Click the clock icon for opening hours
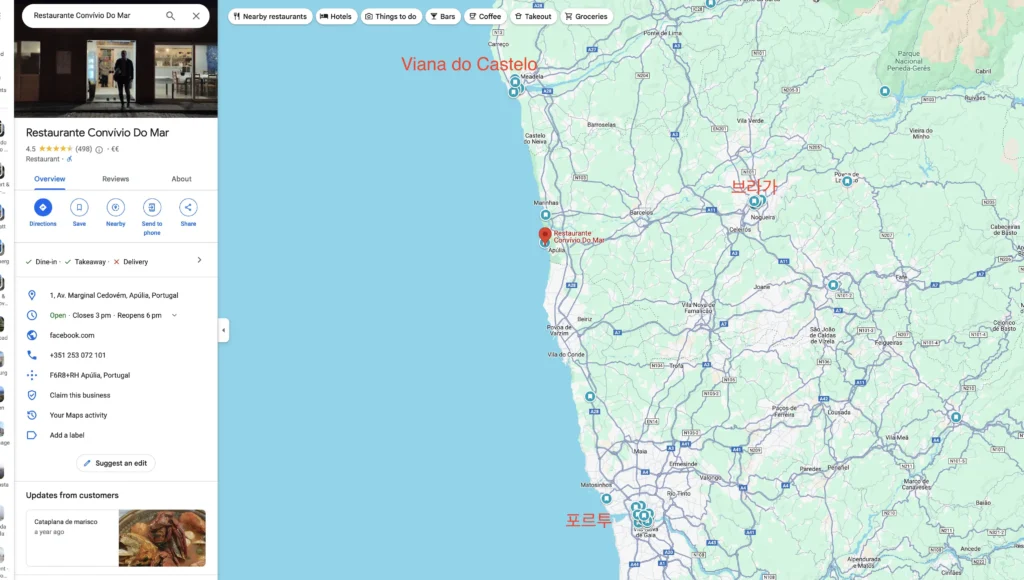This screenshot has height=580, width=1024. click(31, 315)
